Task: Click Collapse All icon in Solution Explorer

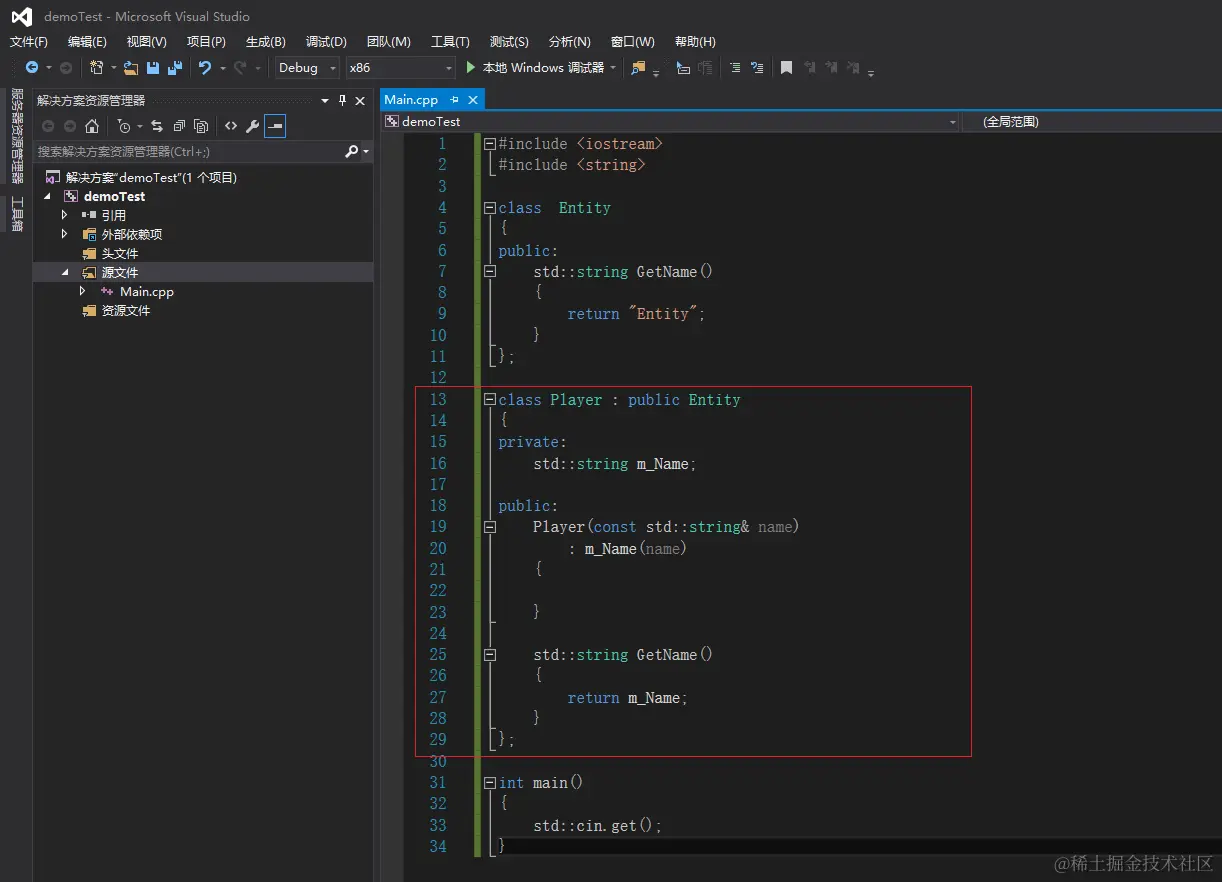Action: tap(179, 126)
